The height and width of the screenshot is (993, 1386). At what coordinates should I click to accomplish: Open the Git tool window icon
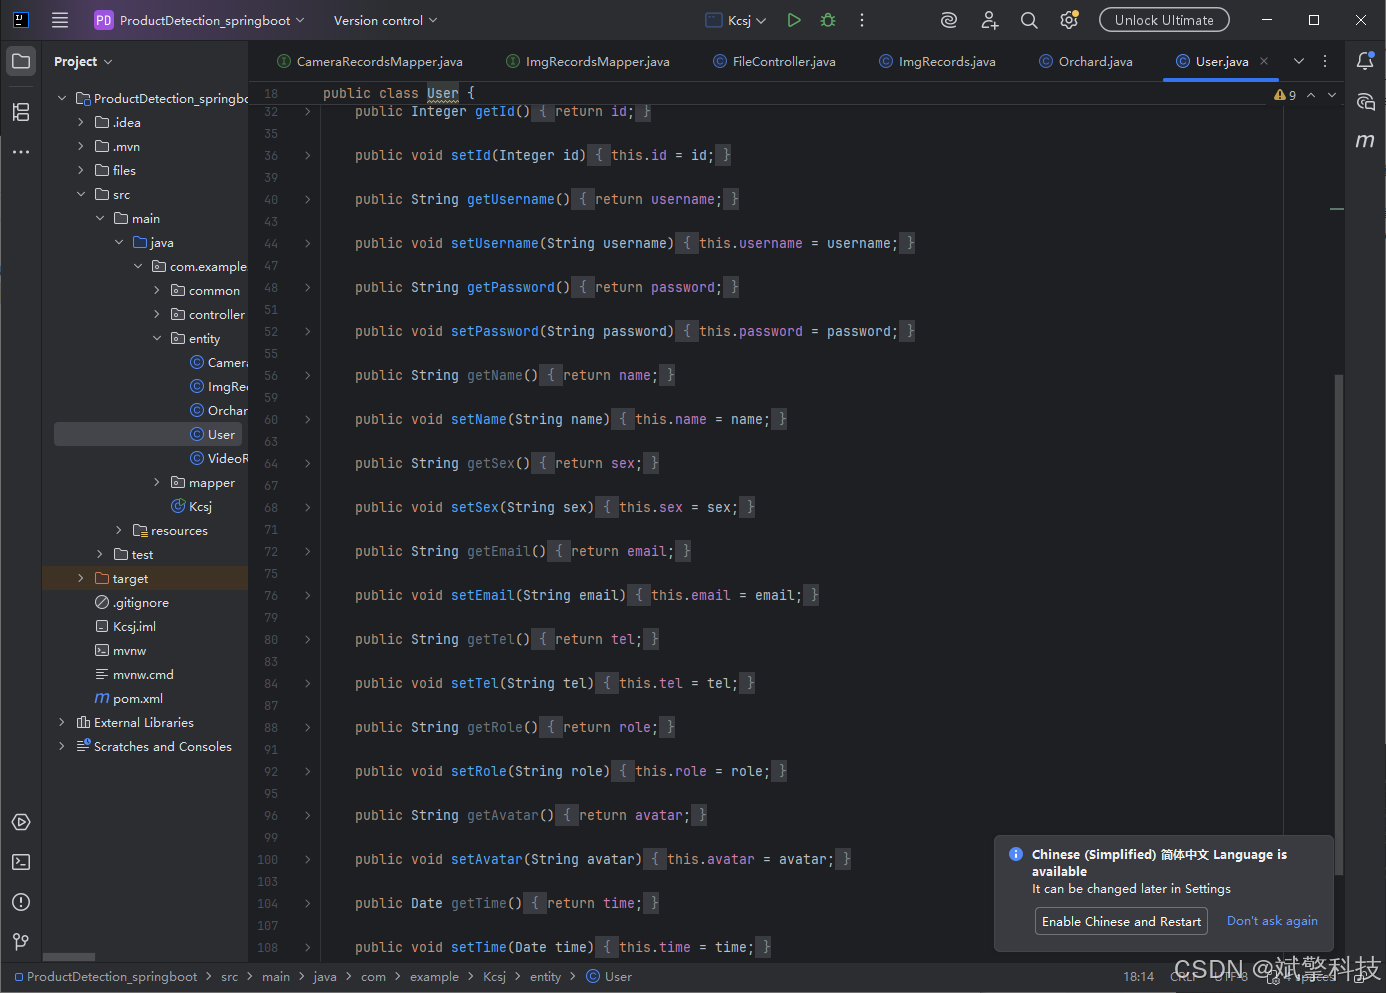(x=21, y=942)
